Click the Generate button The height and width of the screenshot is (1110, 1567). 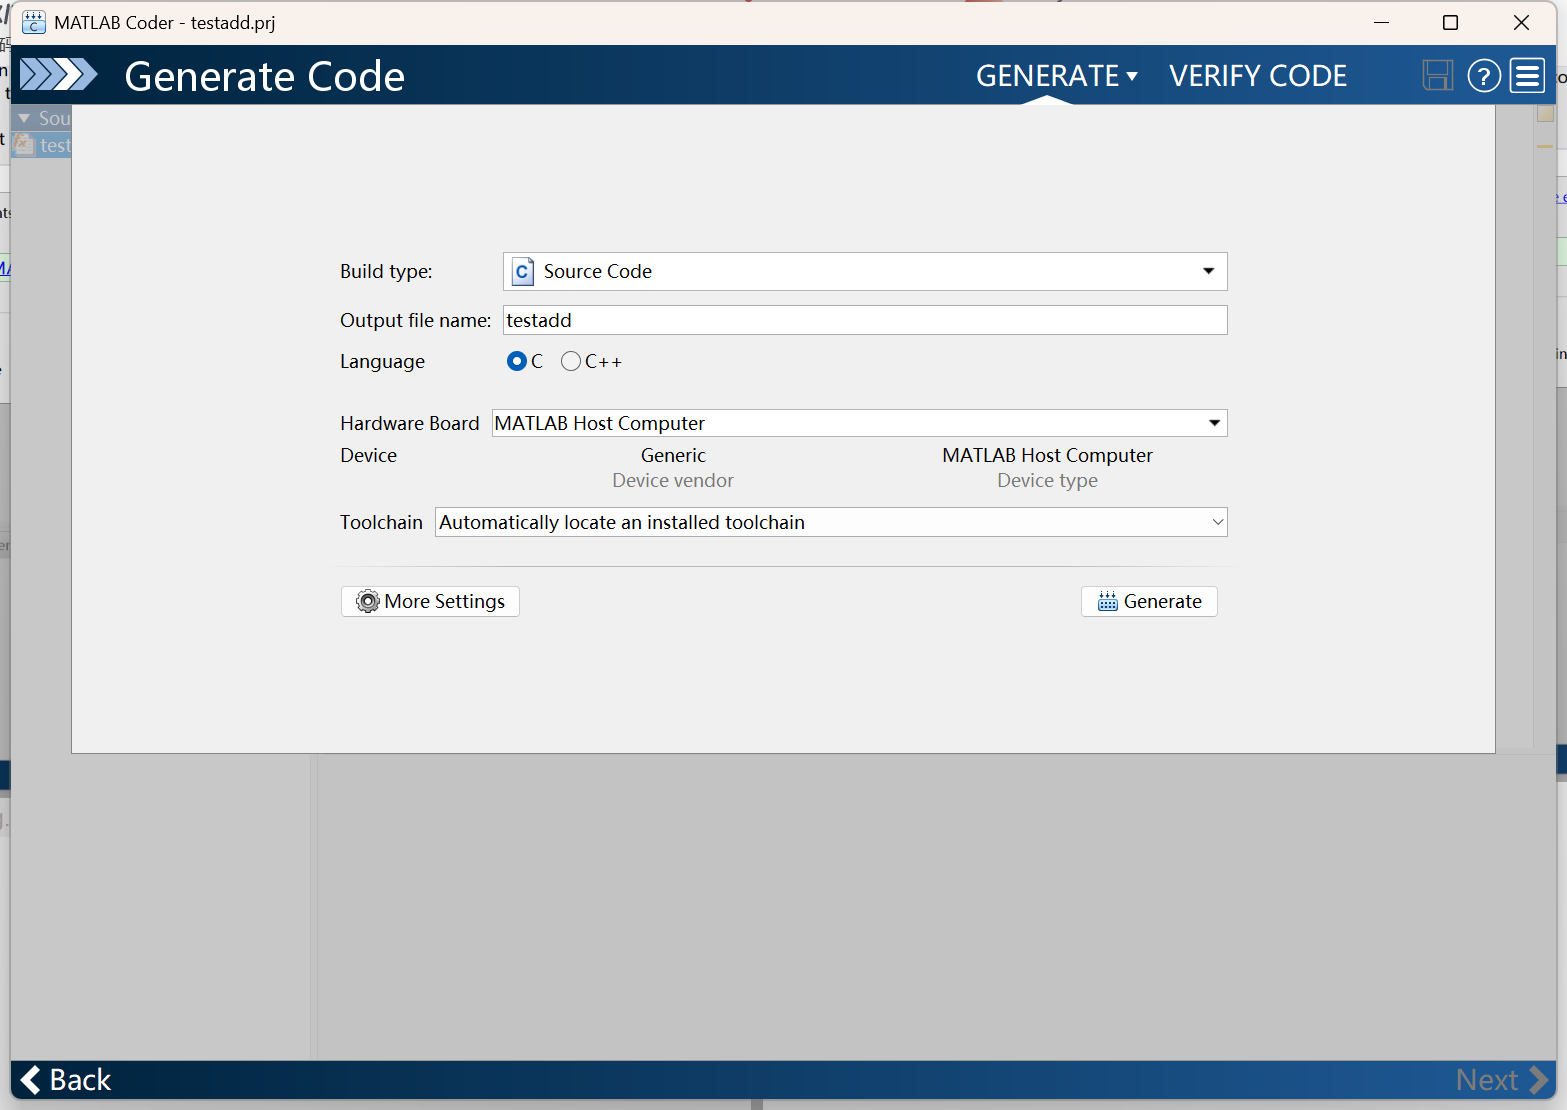1149,601
